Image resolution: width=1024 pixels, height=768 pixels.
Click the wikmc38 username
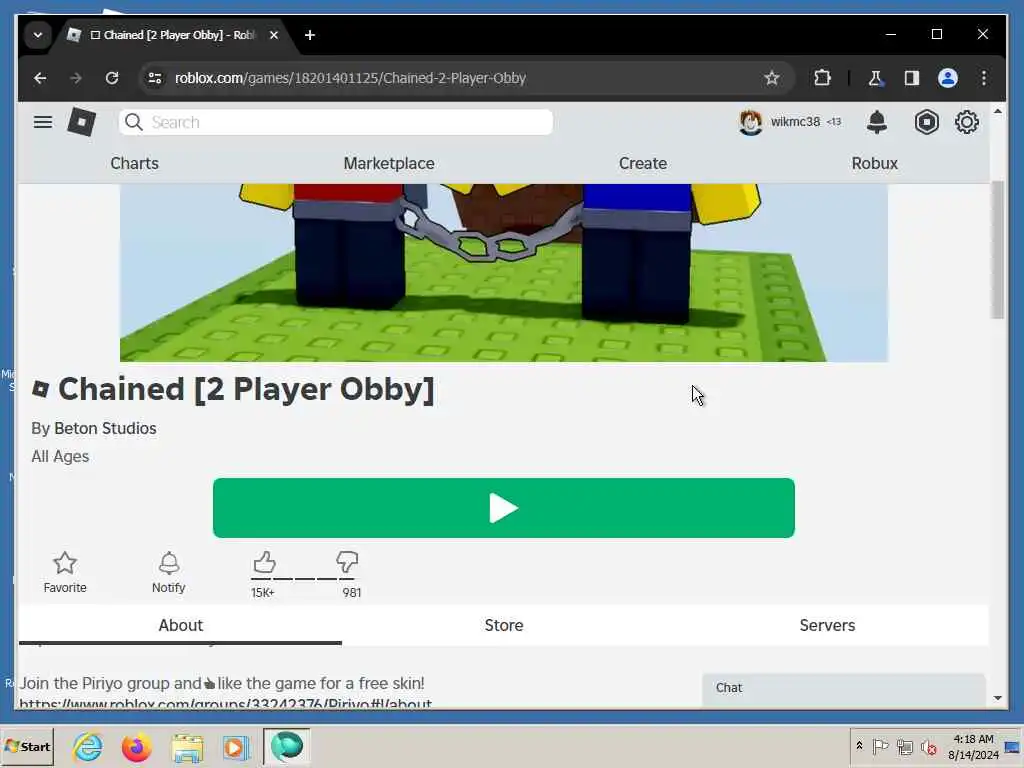(795, 121)
